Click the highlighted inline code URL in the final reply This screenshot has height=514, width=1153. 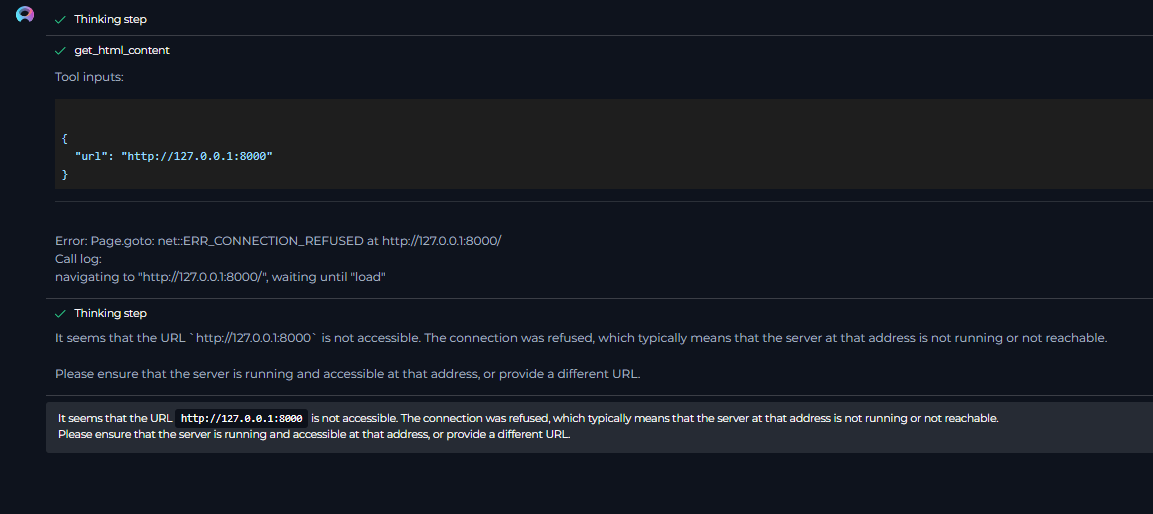[x=241, y=419]
